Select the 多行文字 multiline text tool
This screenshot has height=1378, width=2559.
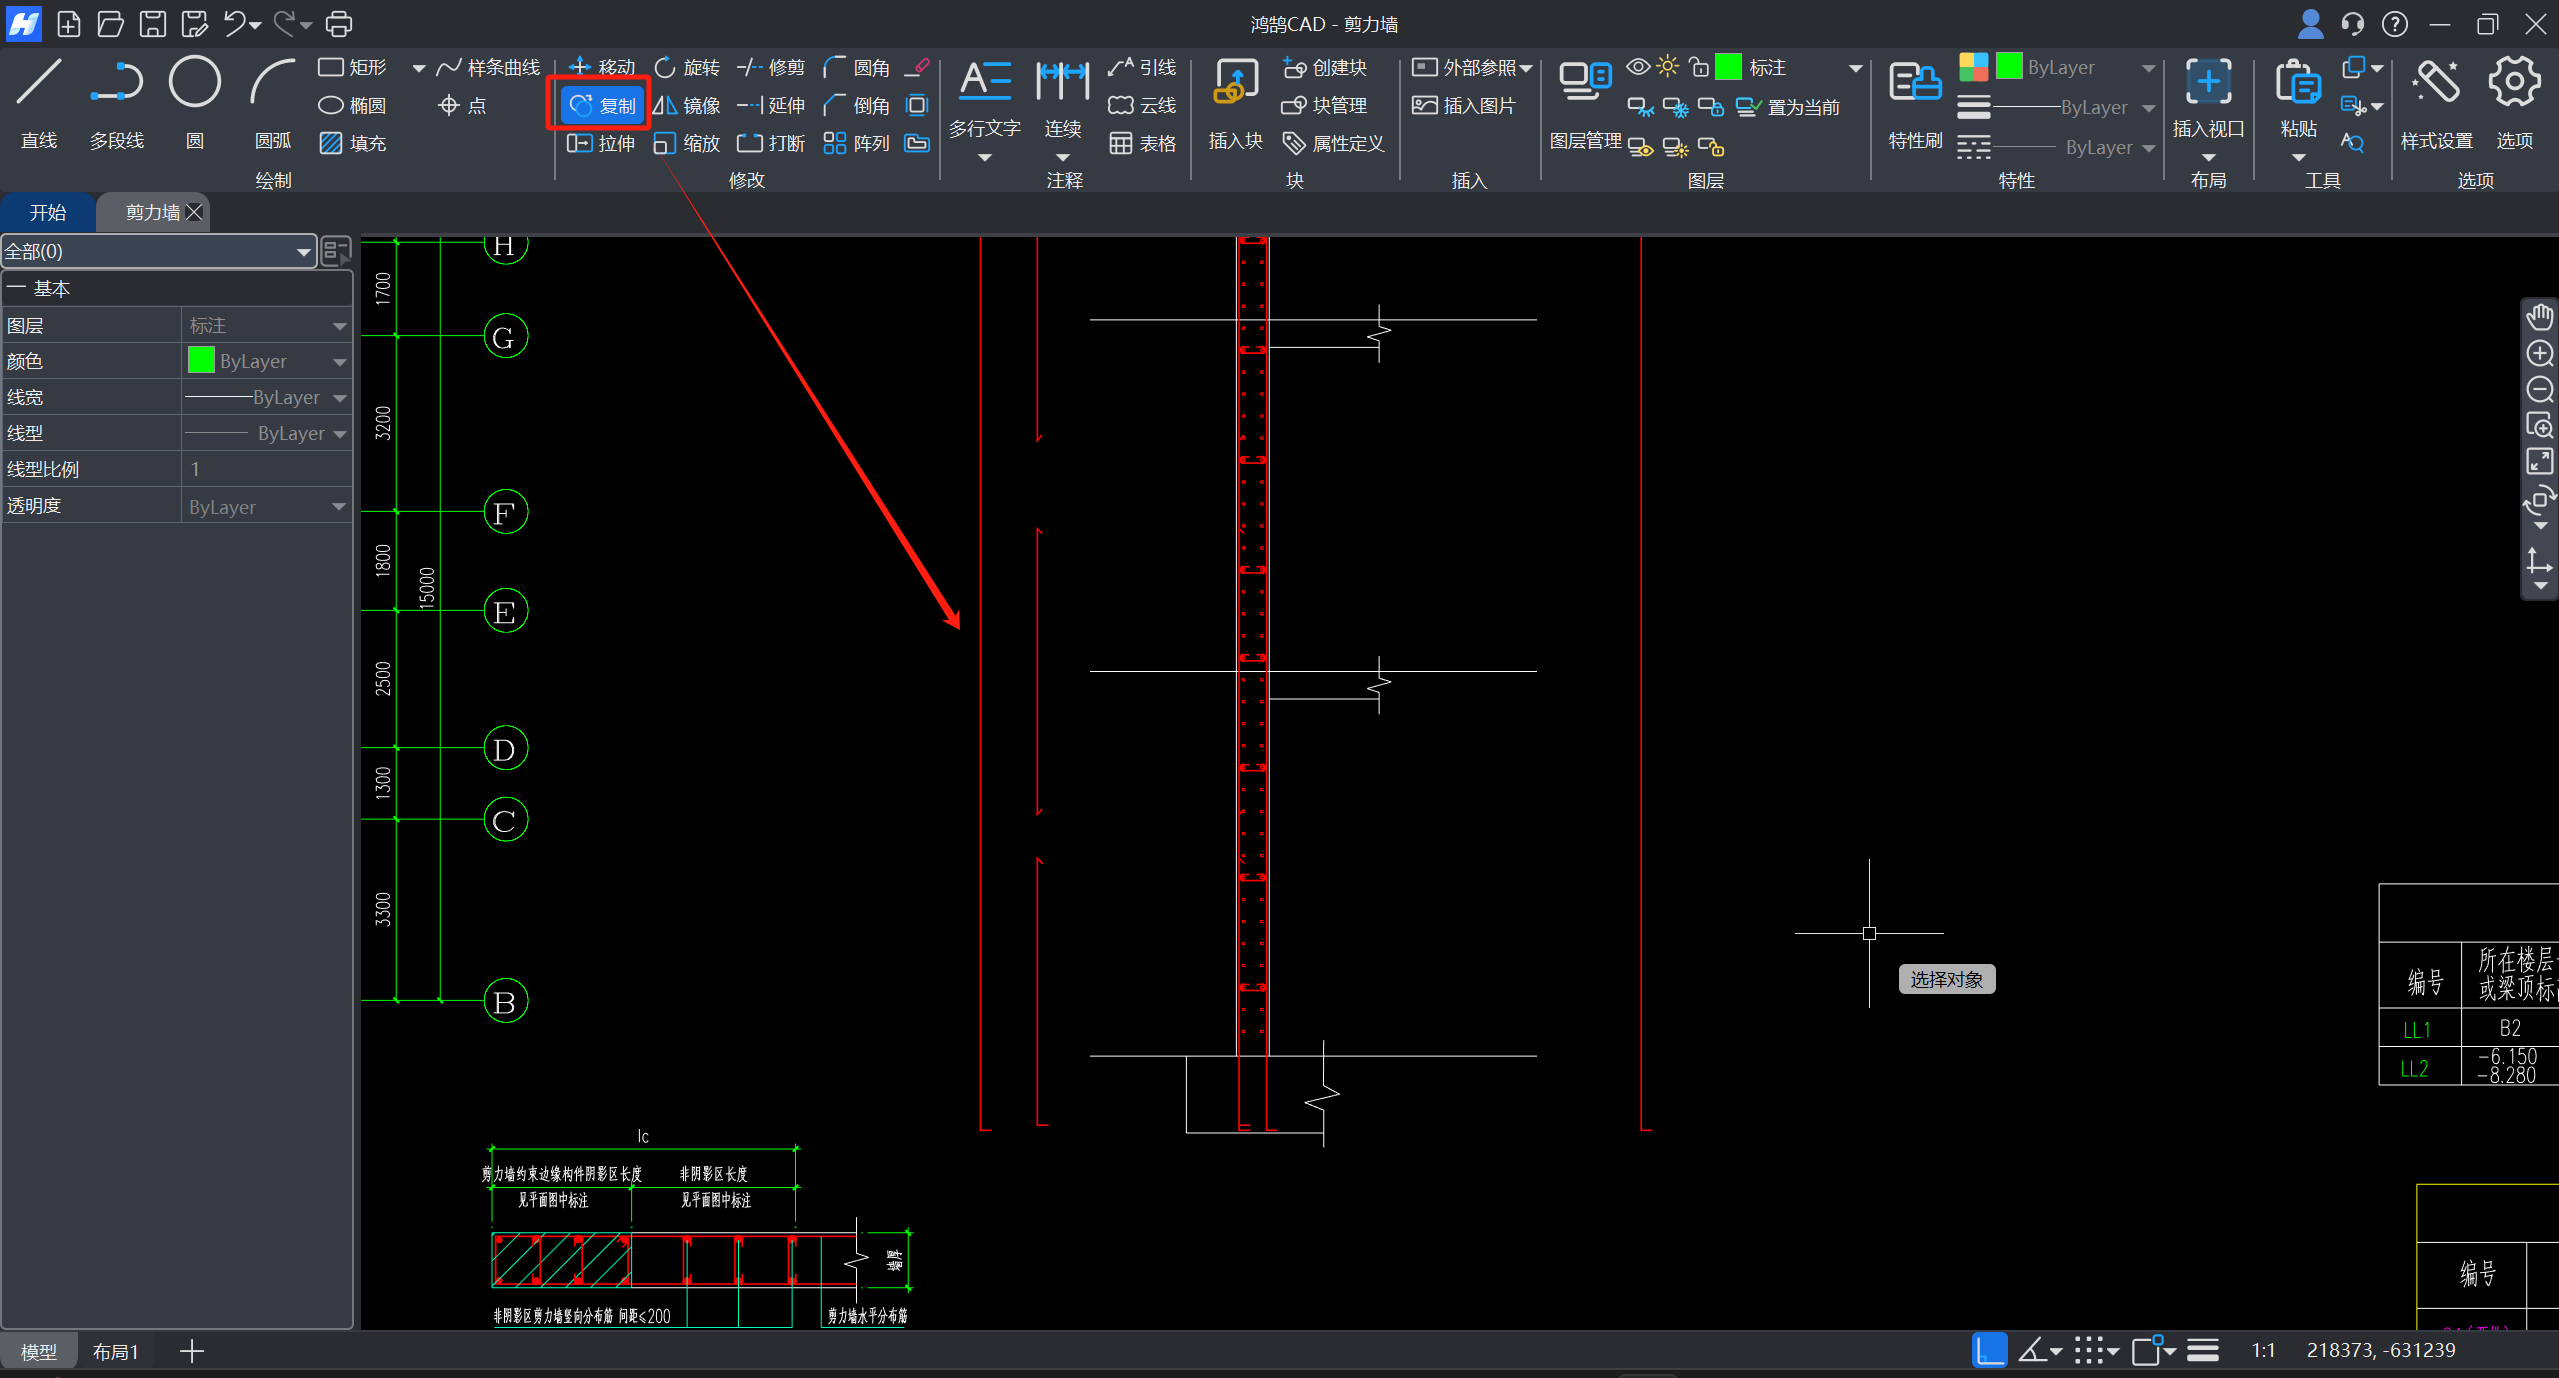coord(984,83)
